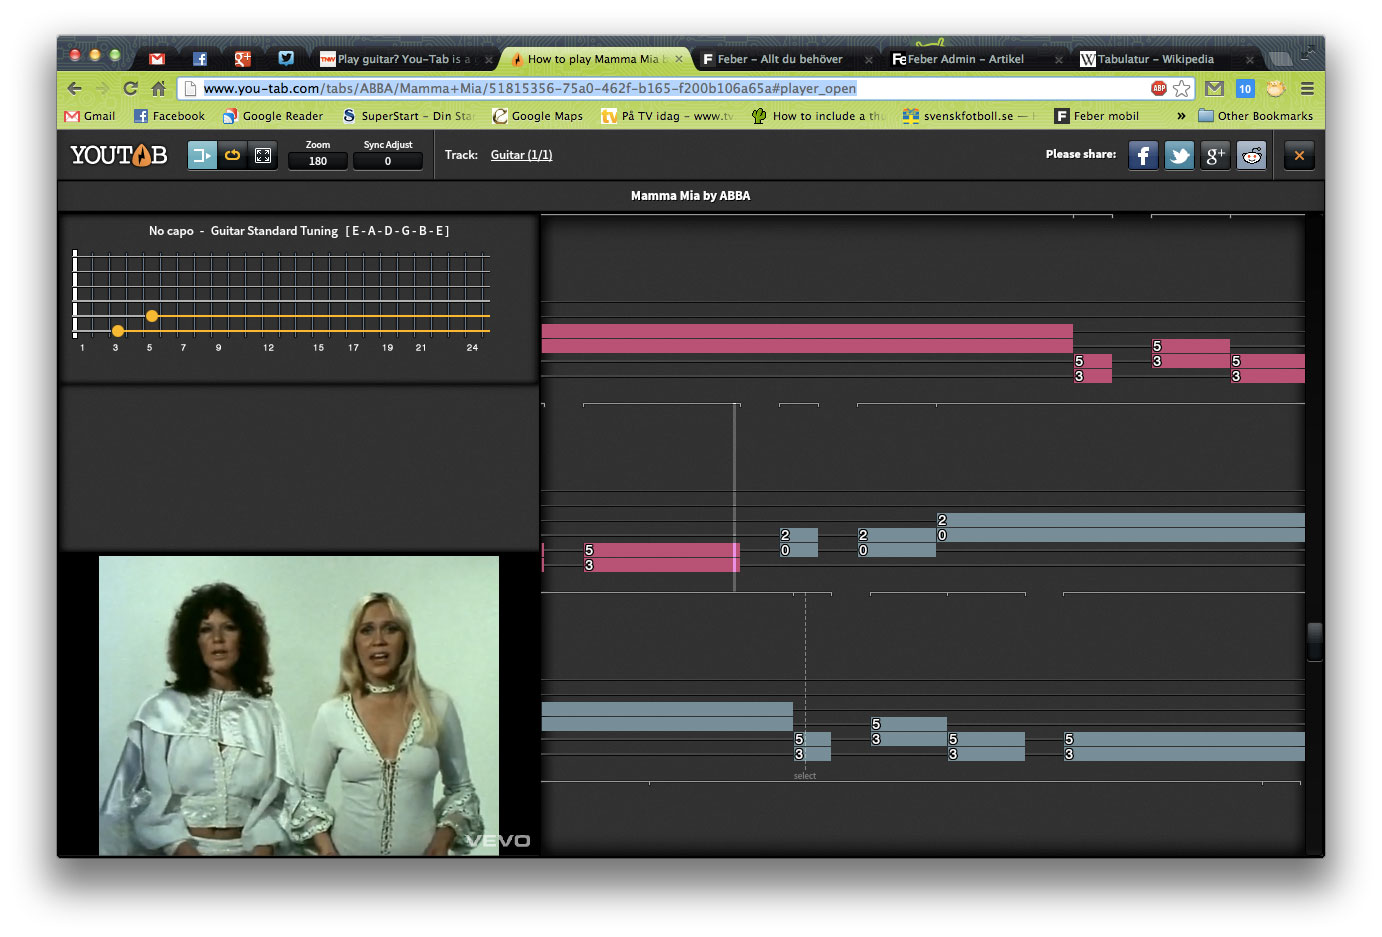Click the 'No capo - Guitar Standard Tuning' label
Viewport: 1382px width, 937px height.
[x=299, y=231]
